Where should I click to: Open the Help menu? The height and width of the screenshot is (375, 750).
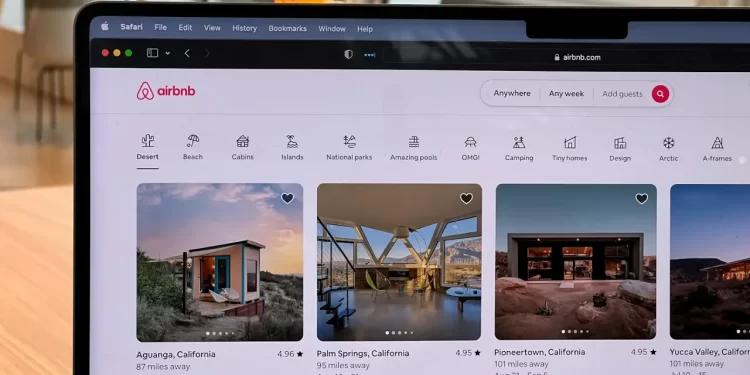pos(365,29)
